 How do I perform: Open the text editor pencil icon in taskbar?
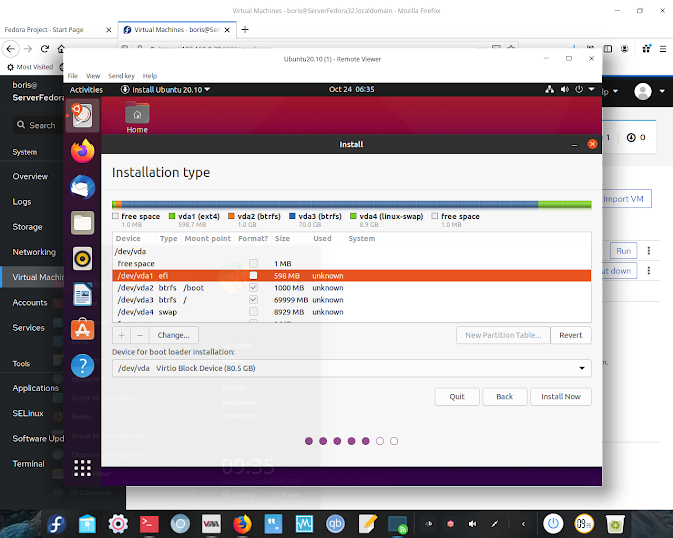367,524
